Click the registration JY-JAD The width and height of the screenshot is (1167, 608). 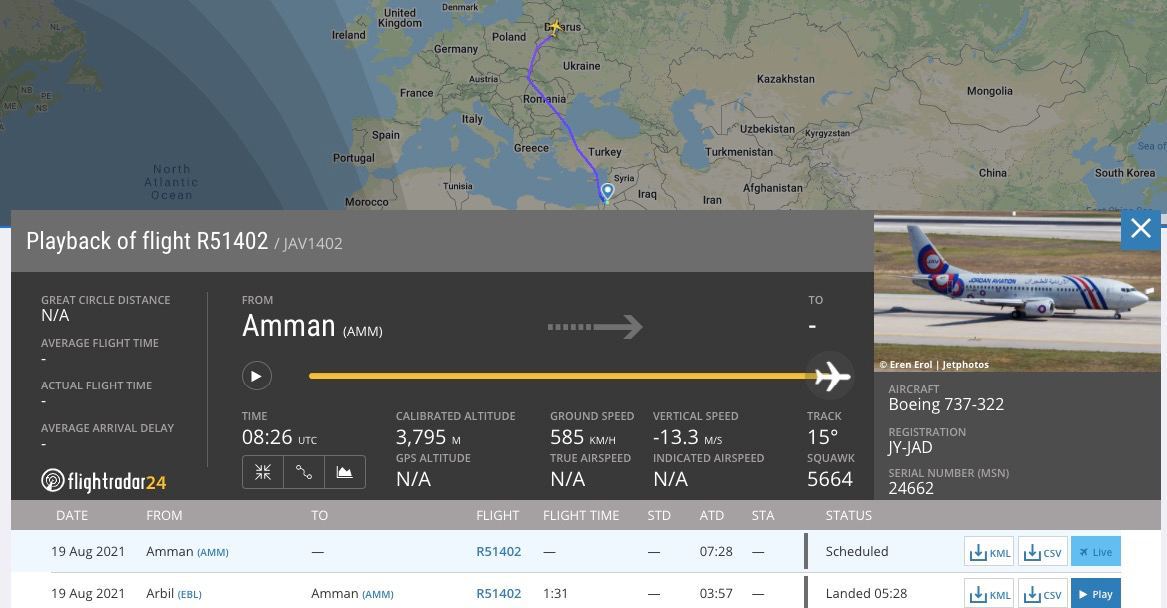[x=910, y=447]
